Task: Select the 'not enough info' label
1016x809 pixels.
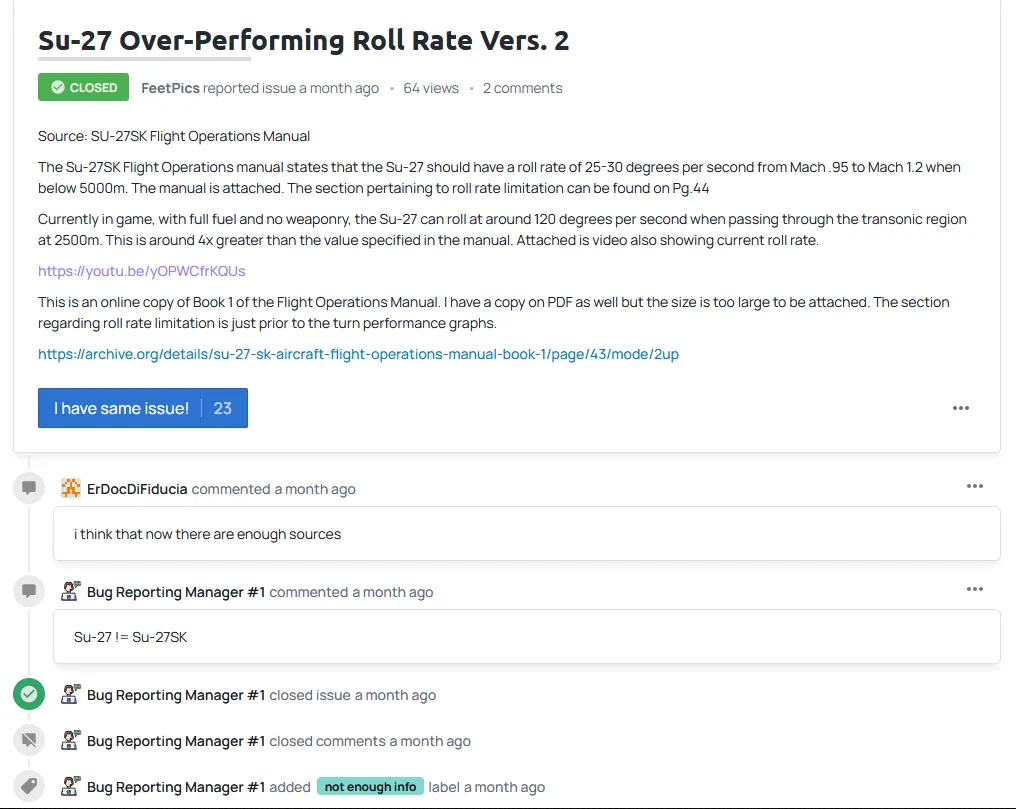Action: click(x=370, y=787)
